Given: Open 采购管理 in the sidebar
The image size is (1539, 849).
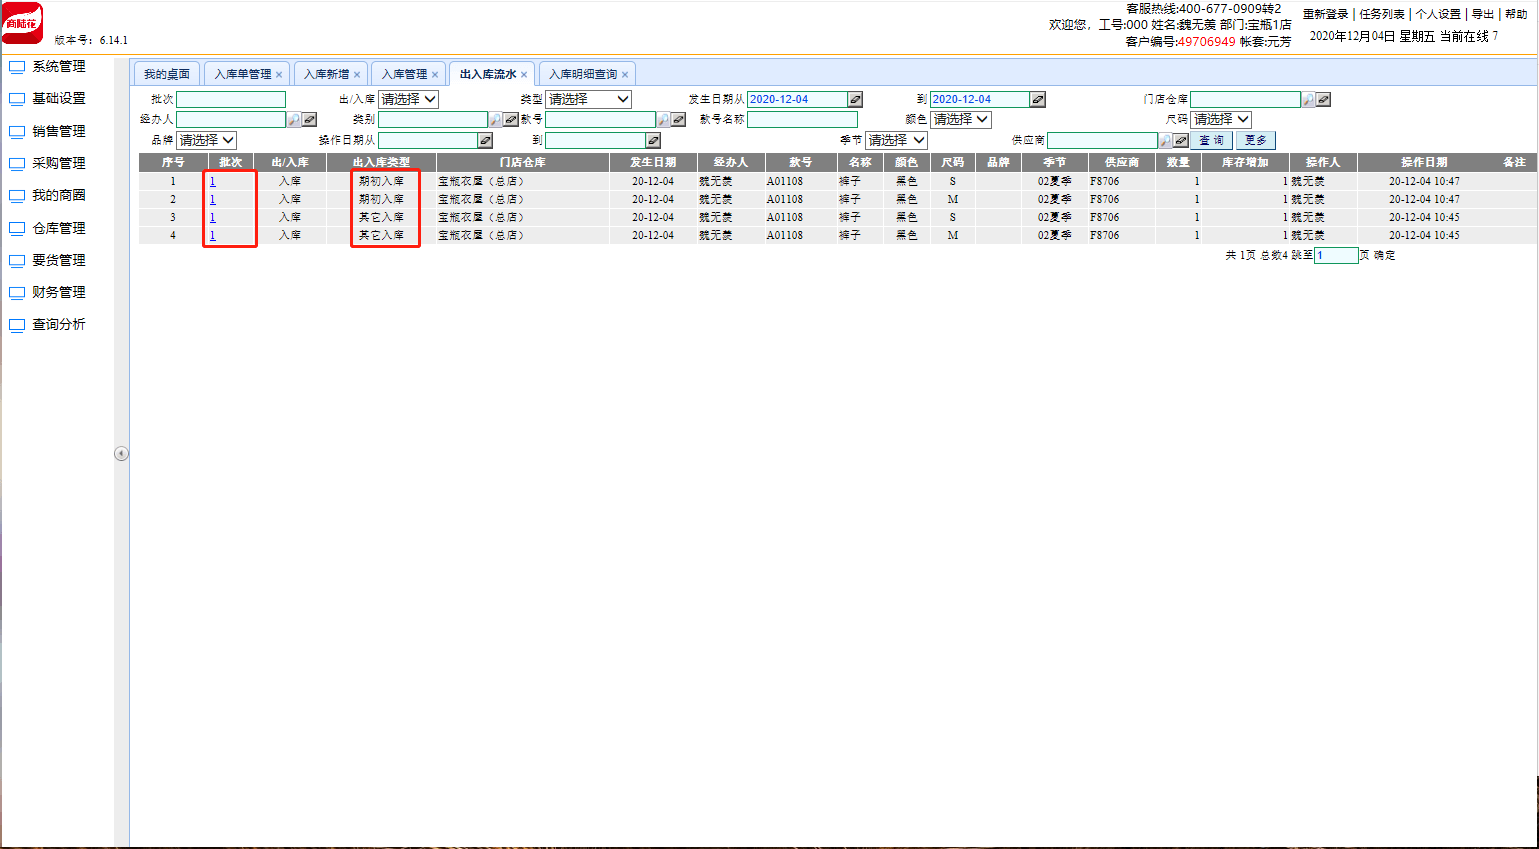Looking at the screenshot, I should pos(59,163).
